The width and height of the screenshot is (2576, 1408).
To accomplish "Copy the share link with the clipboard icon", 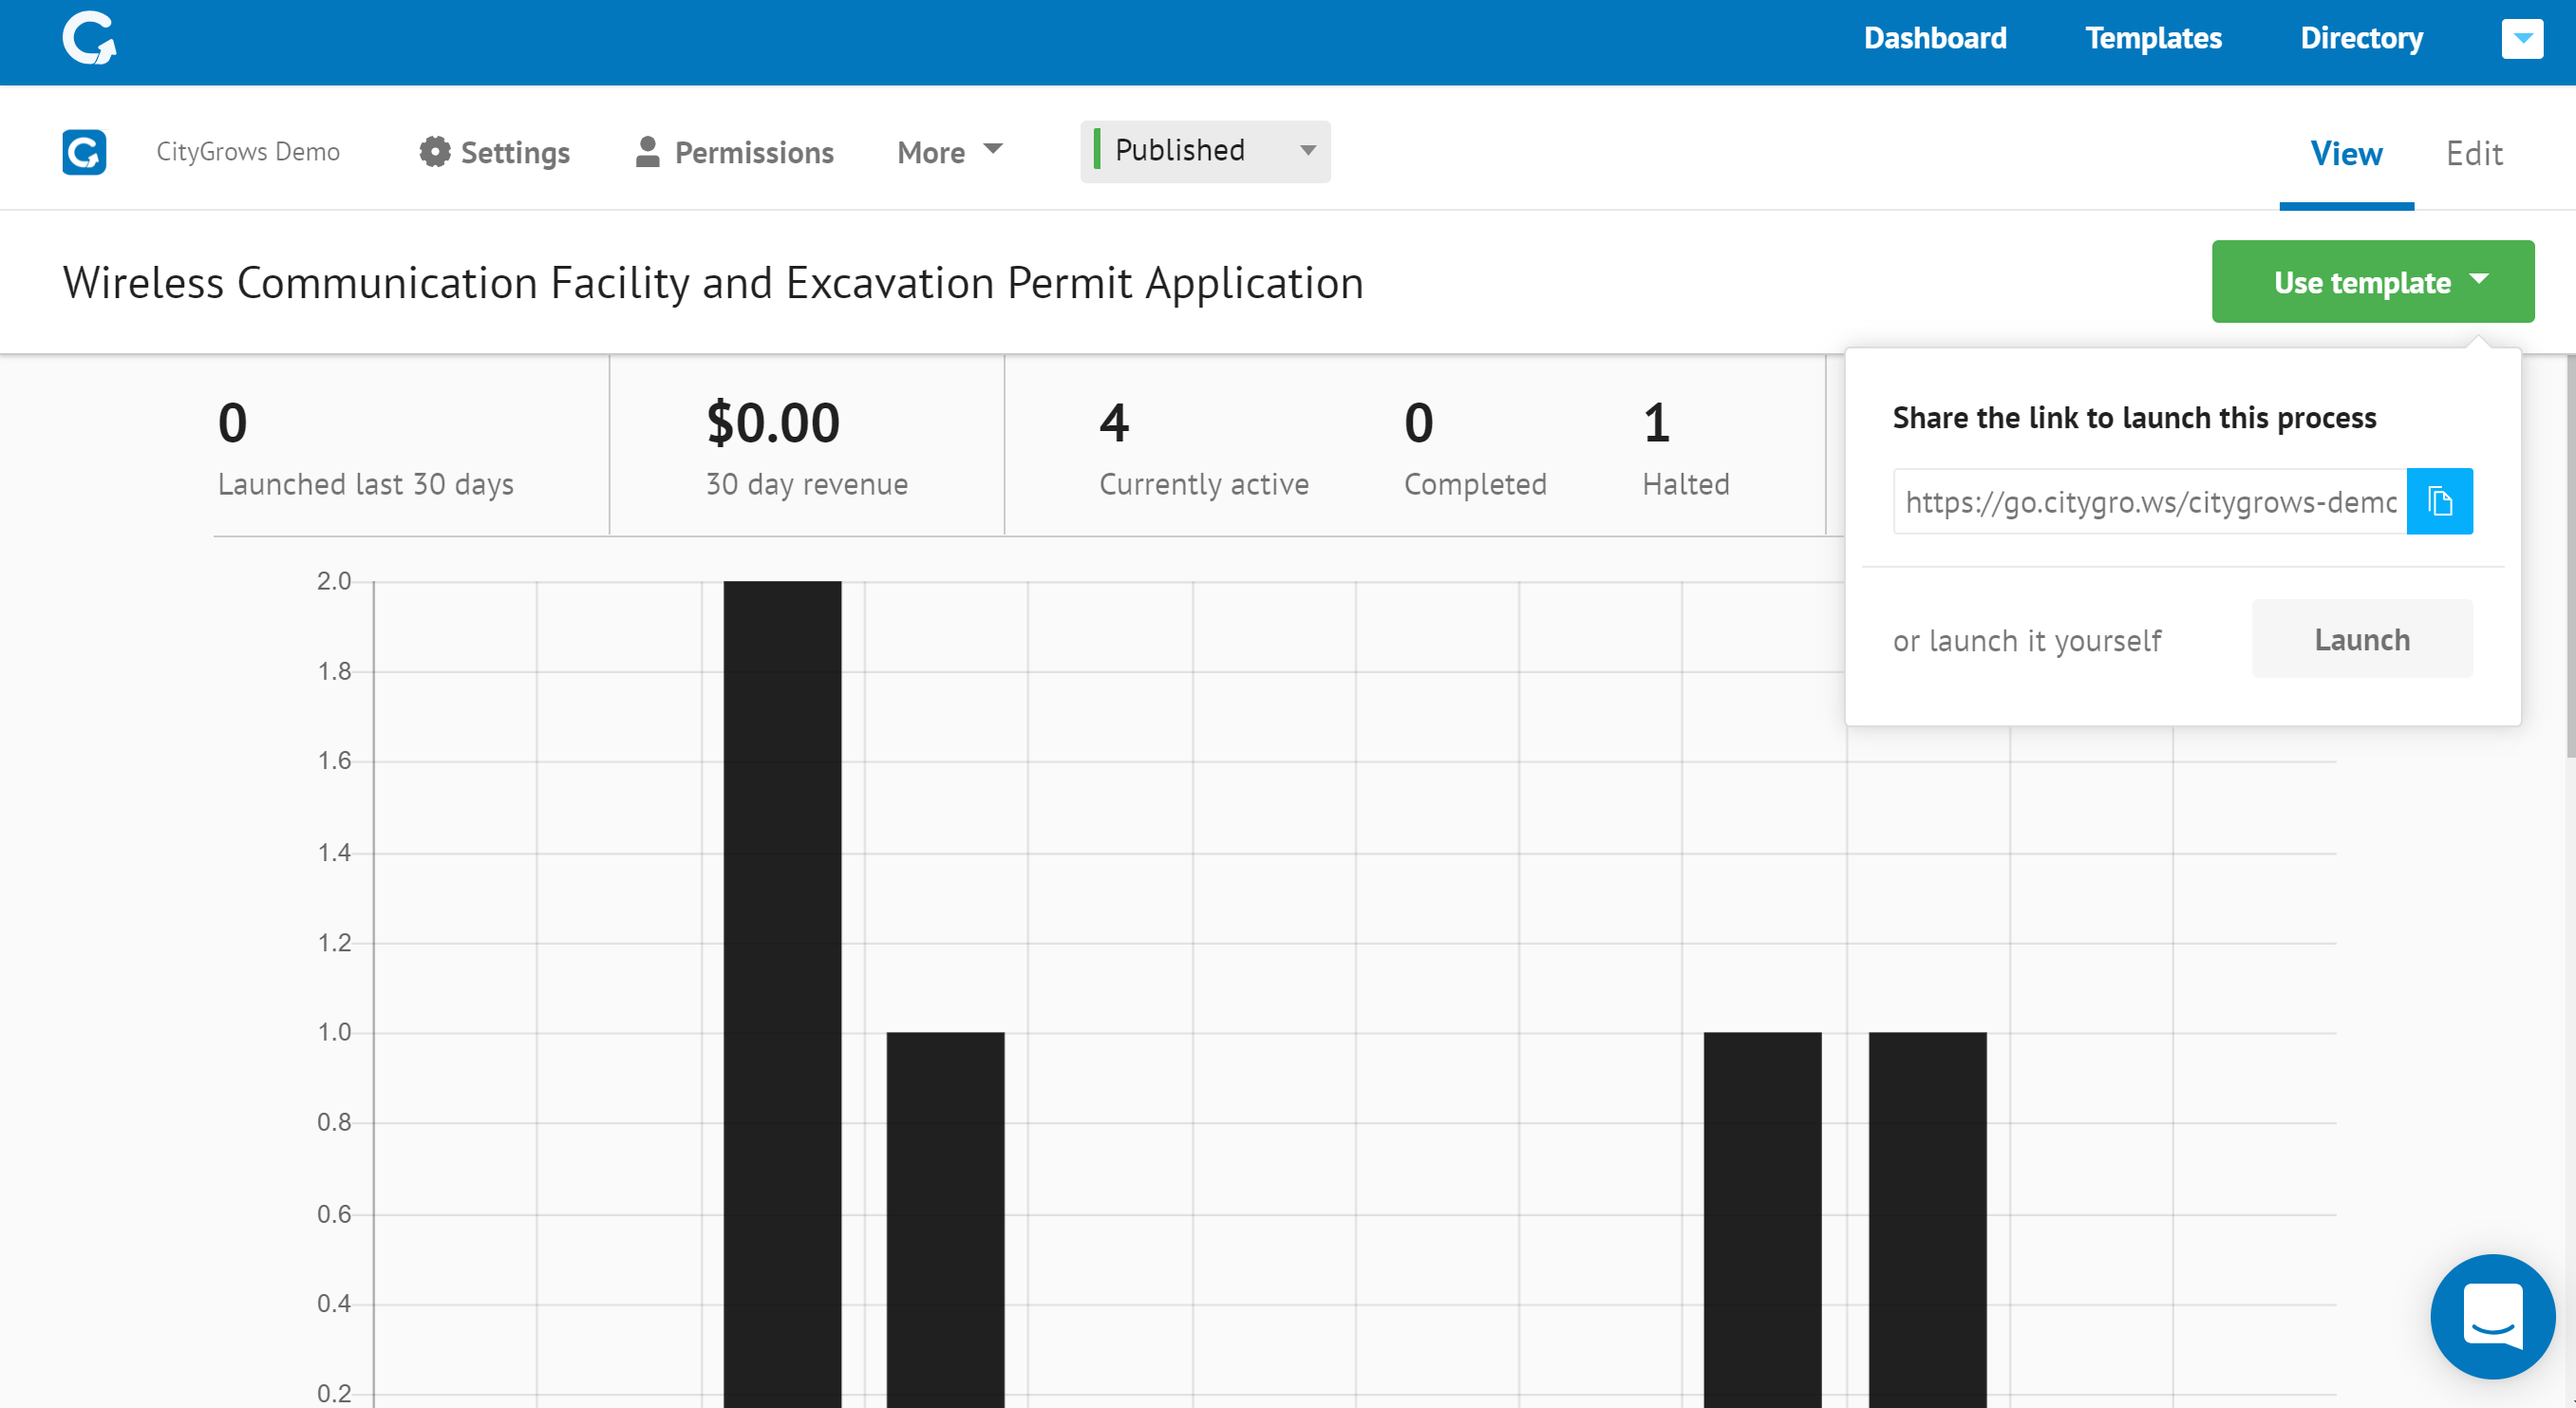I will [x=2440, y=501].
